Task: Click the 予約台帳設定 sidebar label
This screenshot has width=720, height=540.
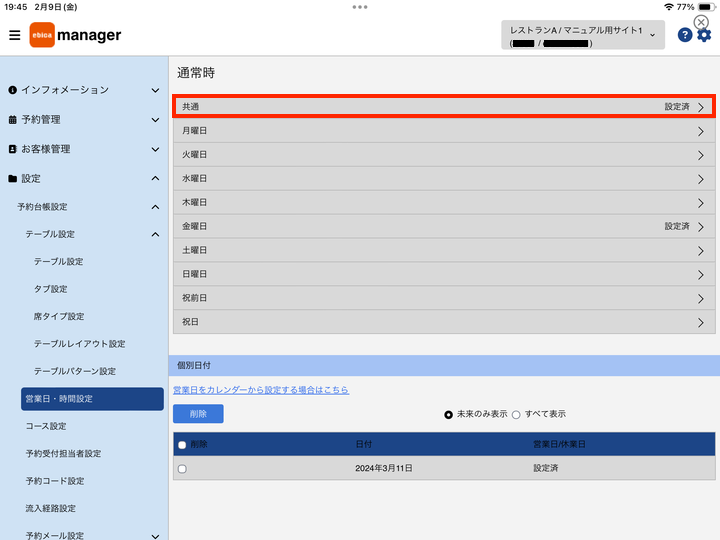Action: [x=42, y=207]
